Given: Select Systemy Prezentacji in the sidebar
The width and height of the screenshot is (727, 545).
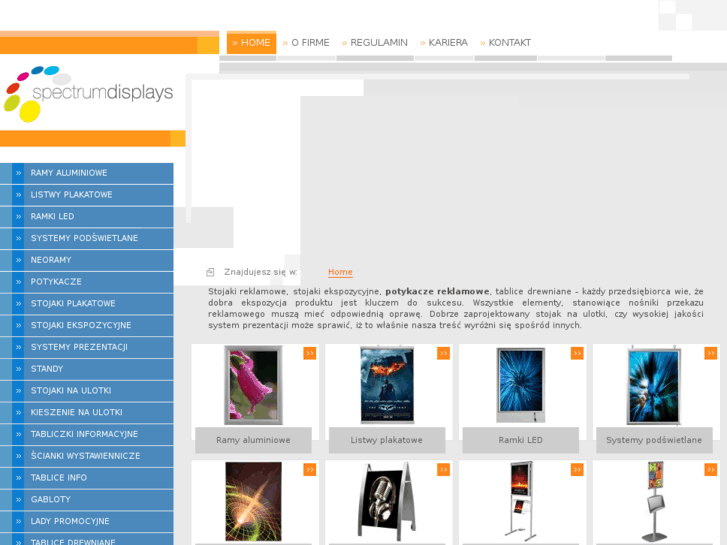Looking at the screenshot, I should click(x=87, y=347).
